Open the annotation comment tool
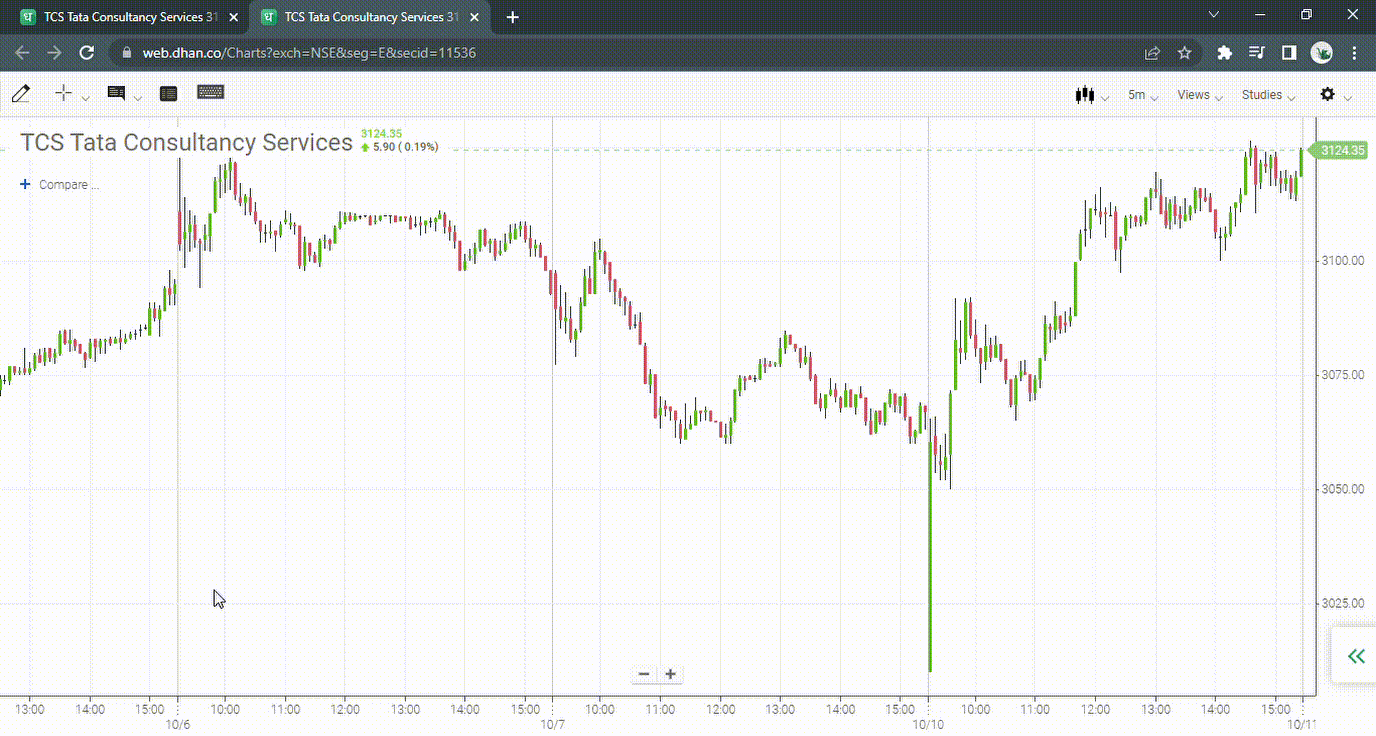1376x736 pixels. click(x=117, y=93)
